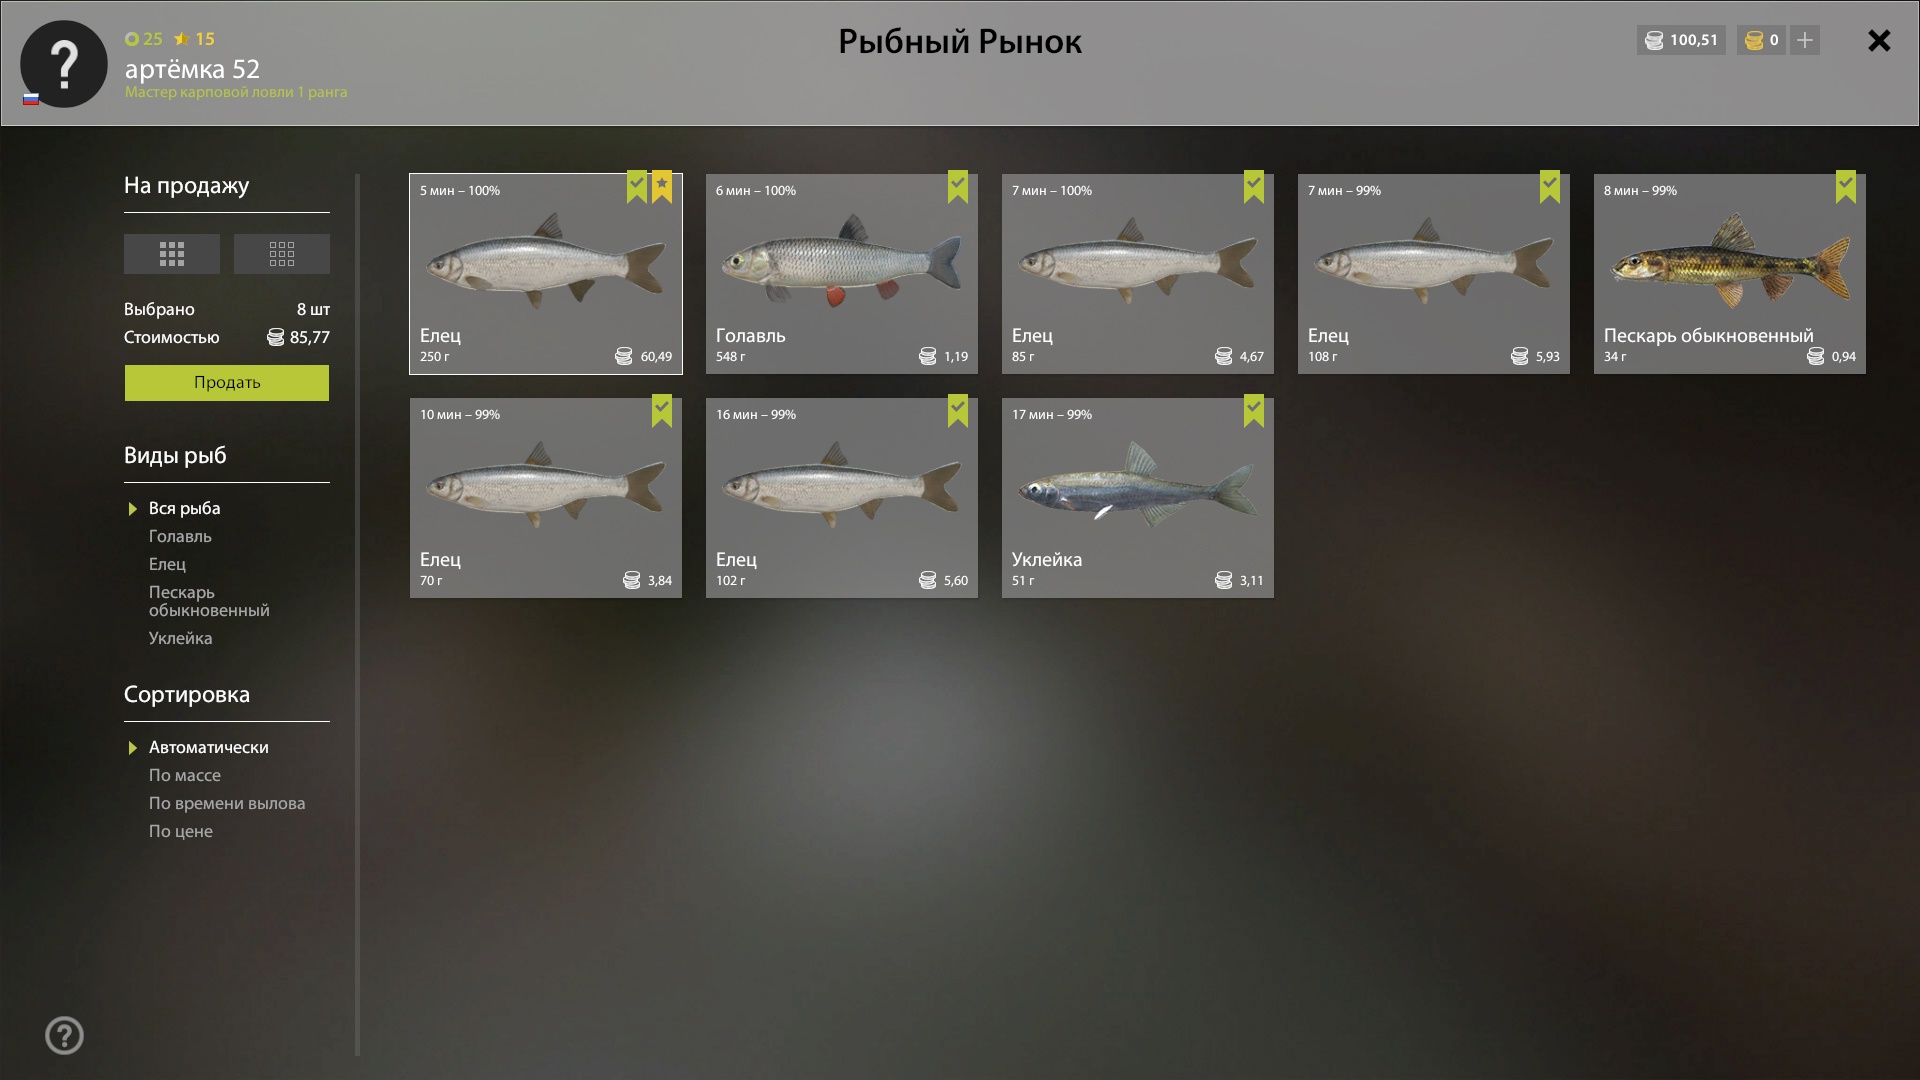Uncheck the selection mark on Уклейка card

click(x=1254, y=411)
